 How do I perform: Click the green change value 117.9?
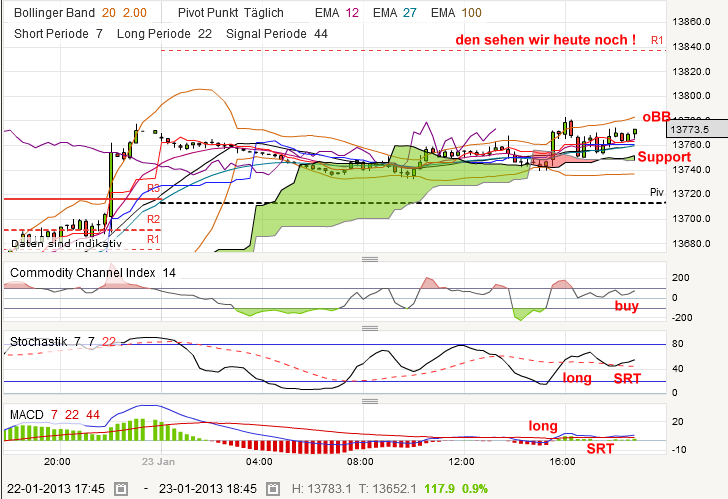point(439,489)
